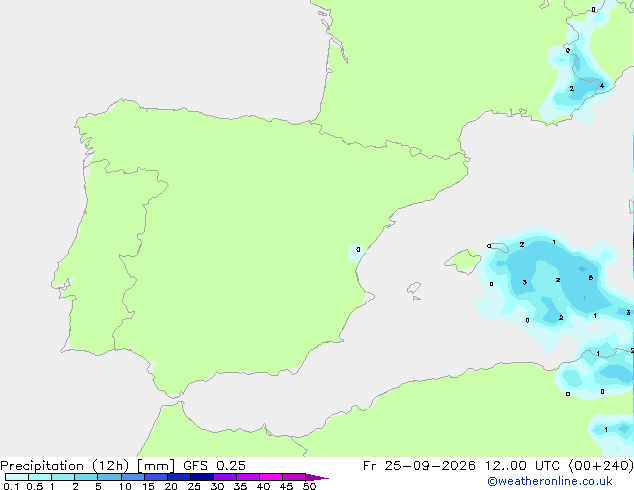Viewport: 634px width, 490px height.
Task: Click the 4 mm value in southeast France
Action: (x=602, y=85)
